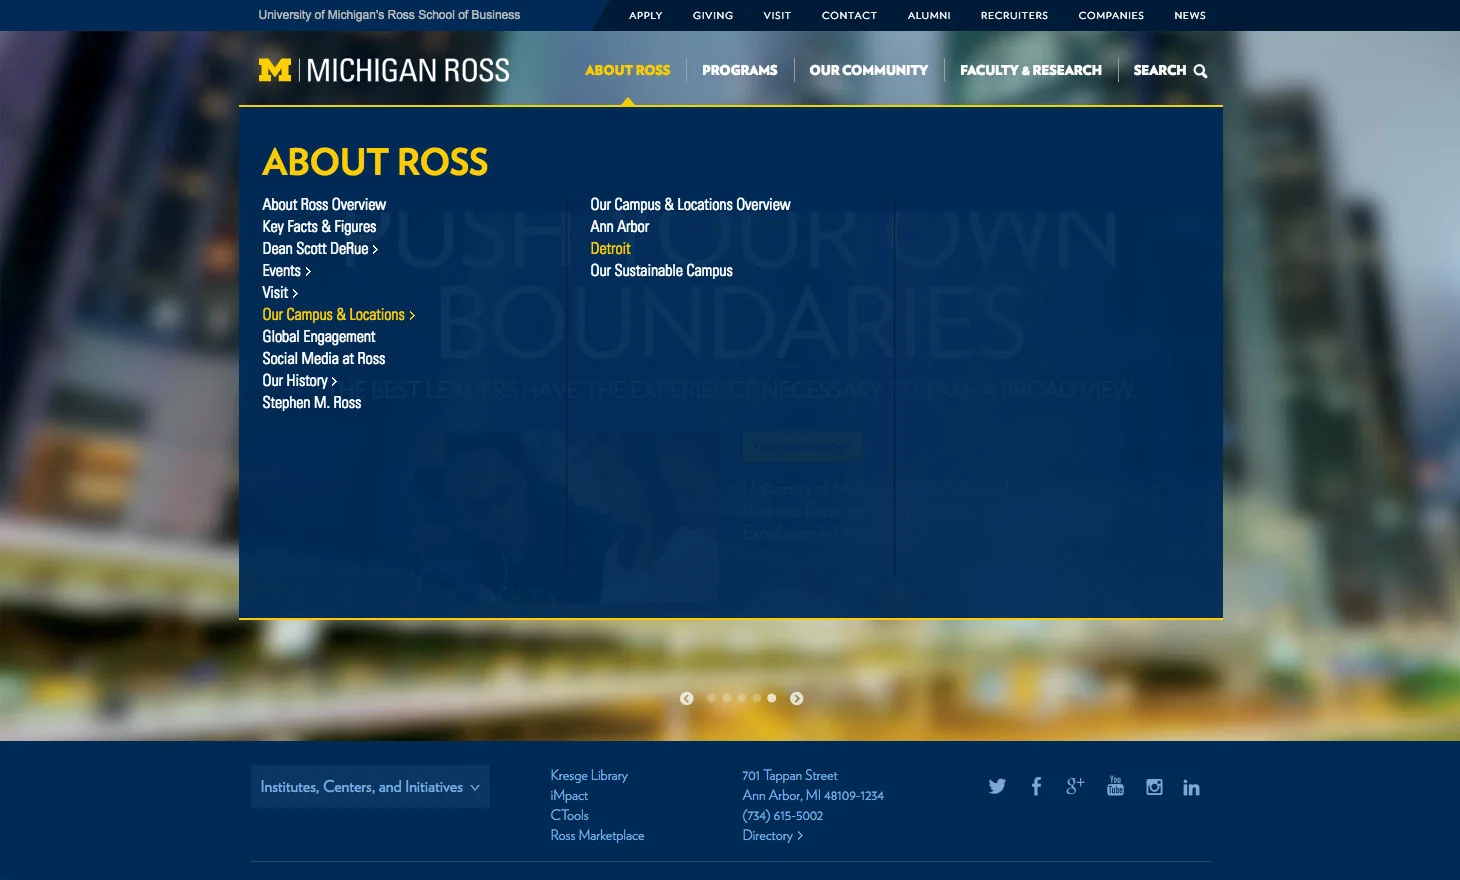Open Stephen M. Ross link

(x=311, y=403)
